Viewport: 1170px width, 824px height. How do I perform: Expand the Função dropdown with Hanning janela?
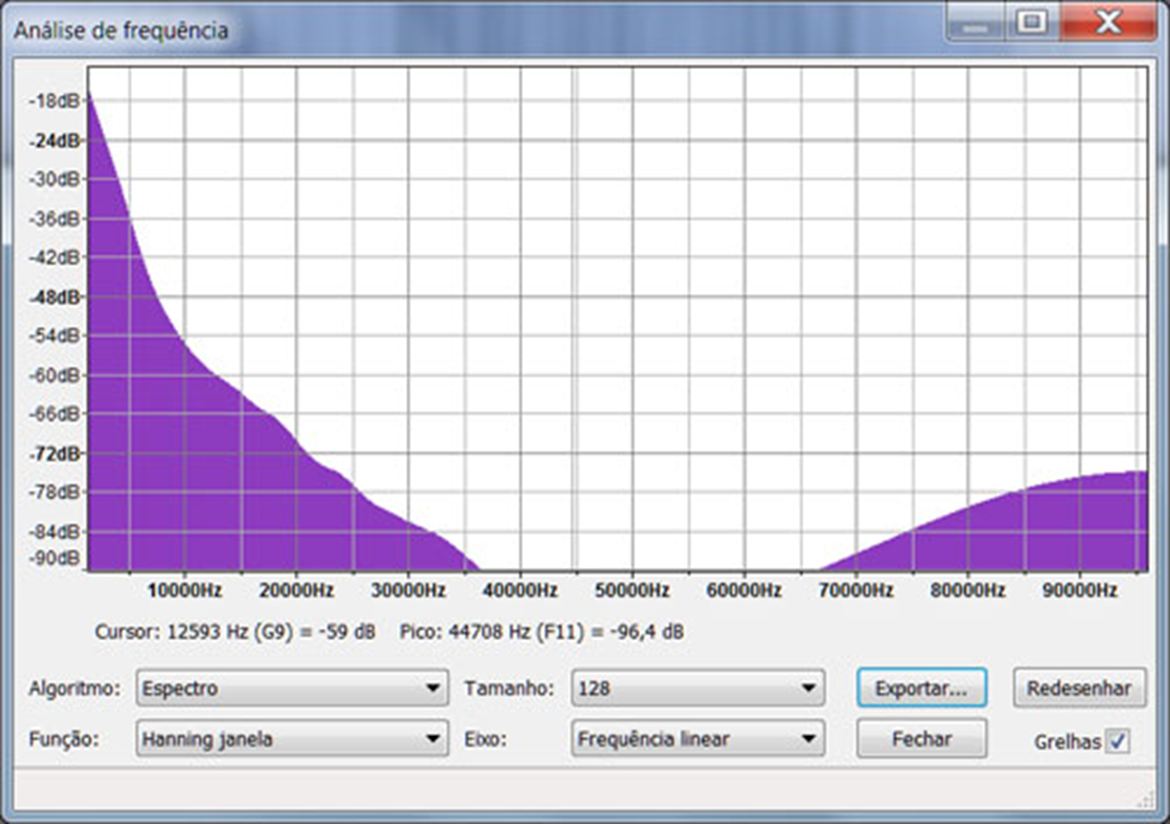291,739
